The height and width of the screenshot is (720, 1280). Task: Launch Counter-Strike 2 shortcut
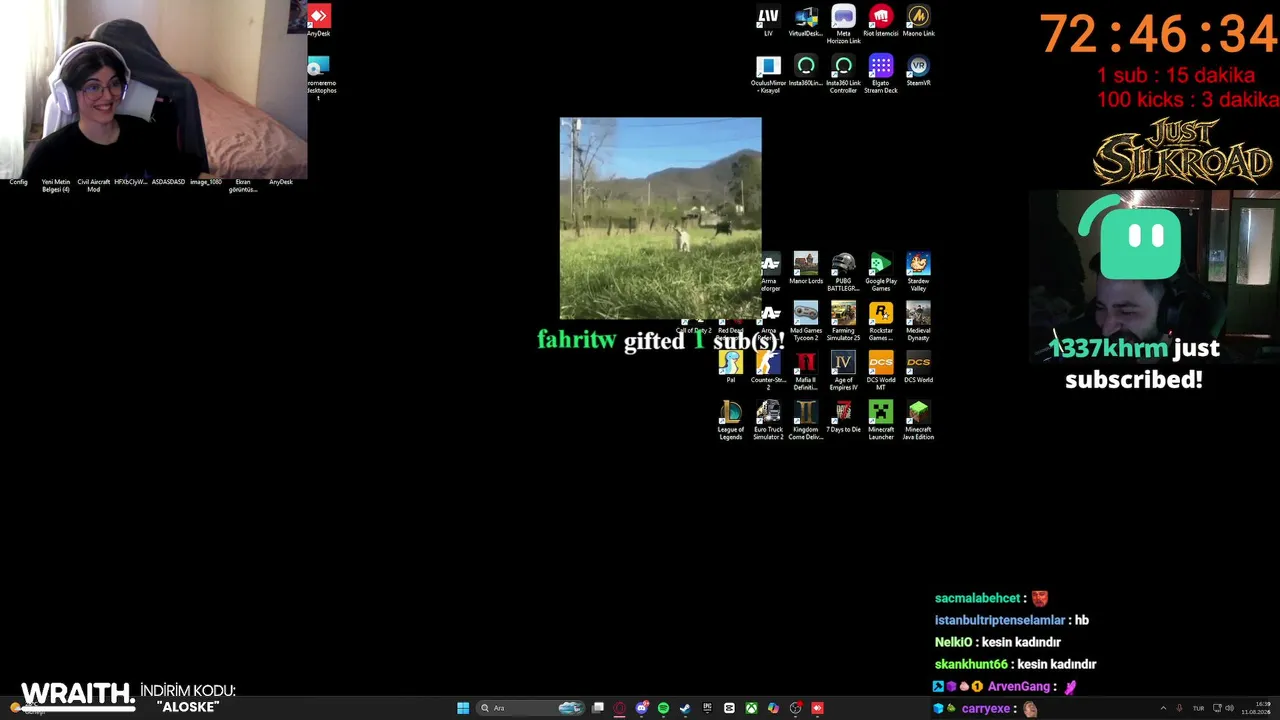(x=768, y=370)
